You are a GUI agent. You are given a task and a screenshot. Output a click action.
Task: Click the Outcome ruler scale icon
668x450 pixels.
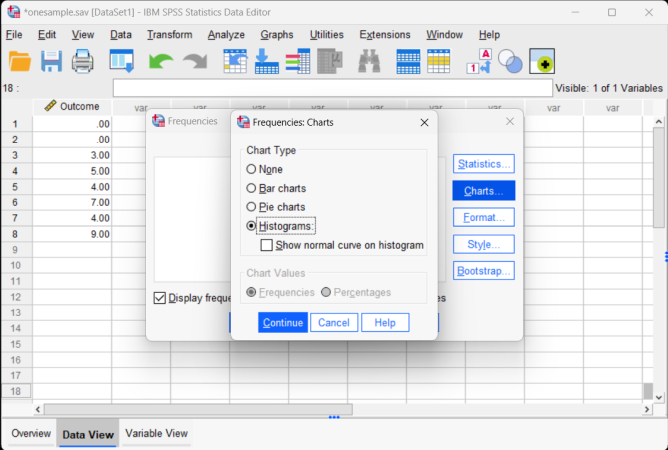pos(50,106)
